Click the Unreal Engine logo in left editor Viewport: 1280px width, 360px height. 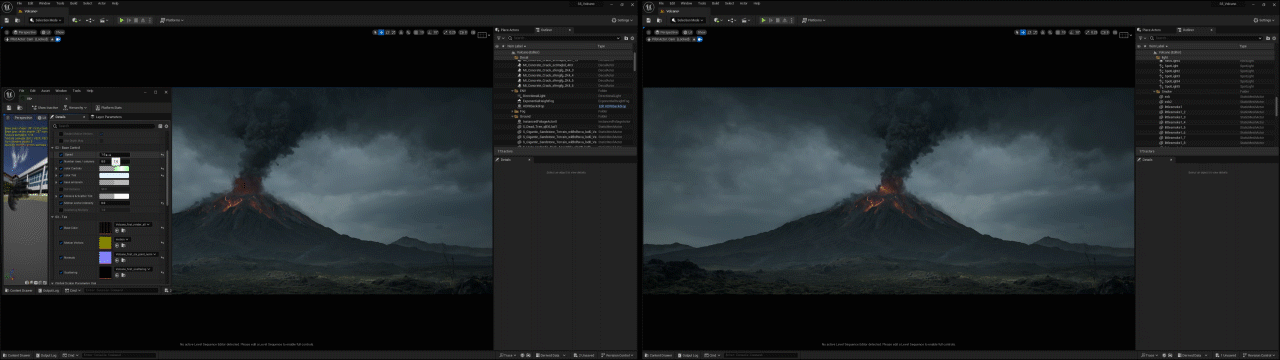pyautogui.click(x=7, y=7)
